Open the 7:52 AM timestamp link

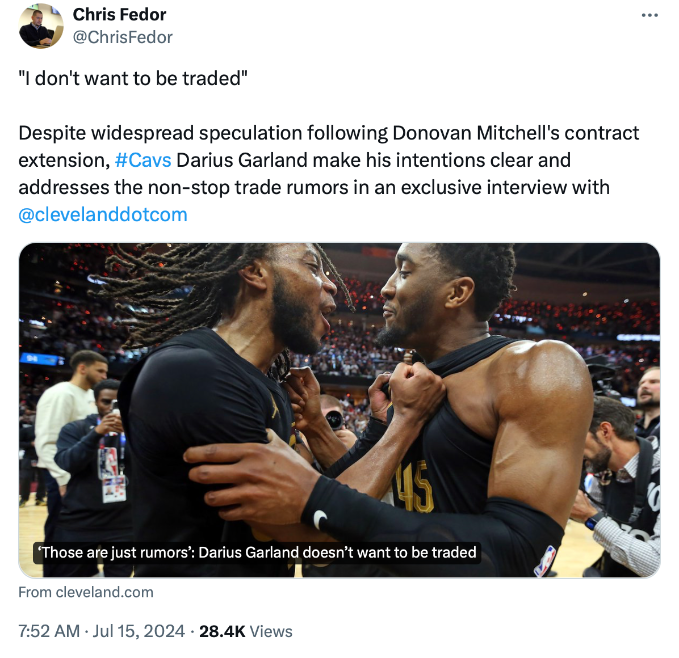click(x=49, y=631)
